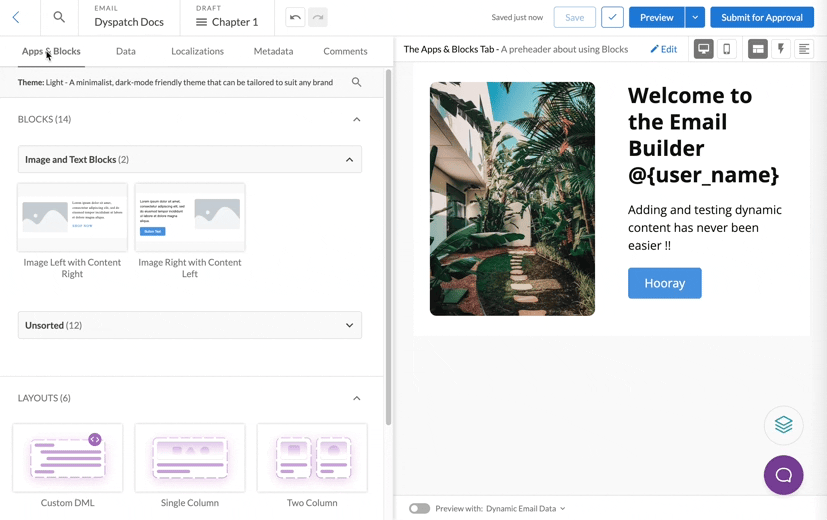Toggle the Preview with data switch
The image size is (827, 520).
pyautogui.click(x=420, y=508)
